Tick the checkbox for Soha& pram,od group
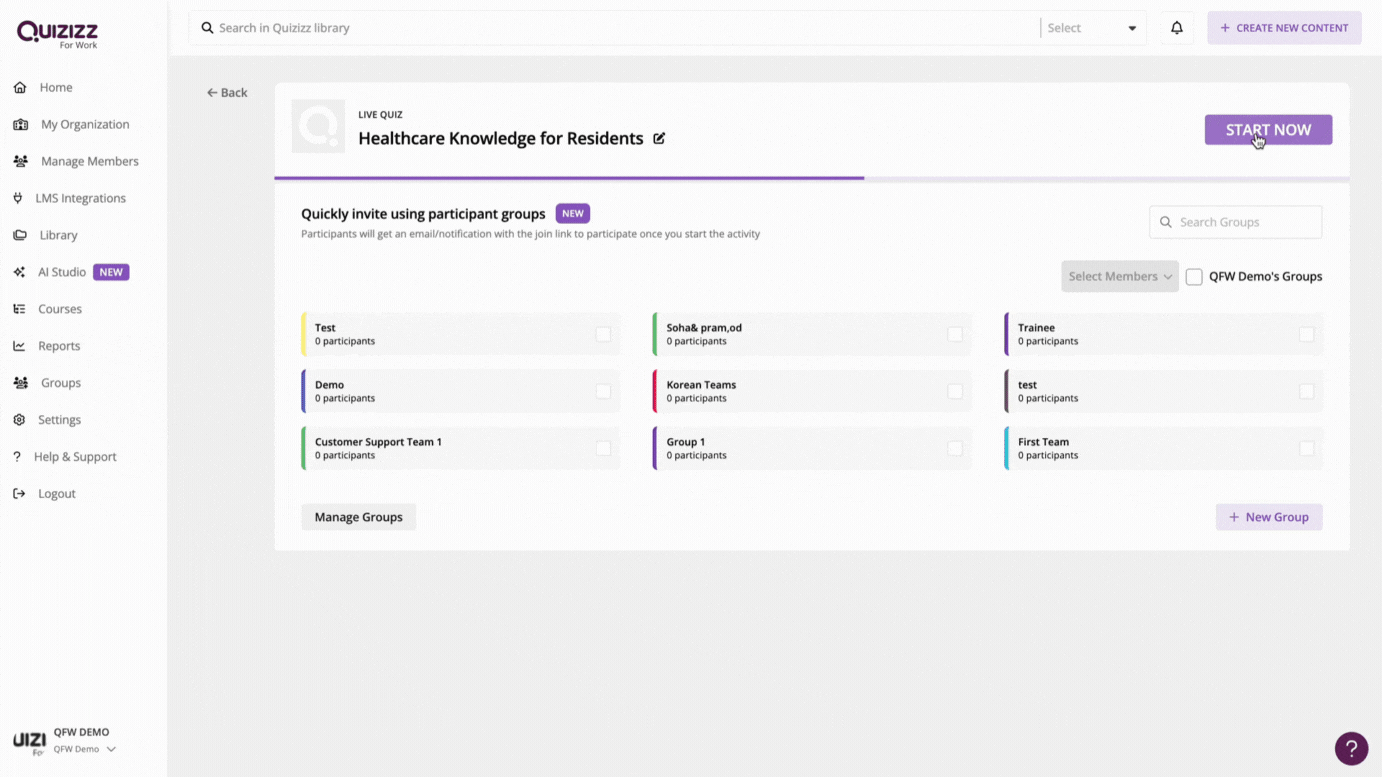The width and height of the screenshot is (1382, 777). 955,334
